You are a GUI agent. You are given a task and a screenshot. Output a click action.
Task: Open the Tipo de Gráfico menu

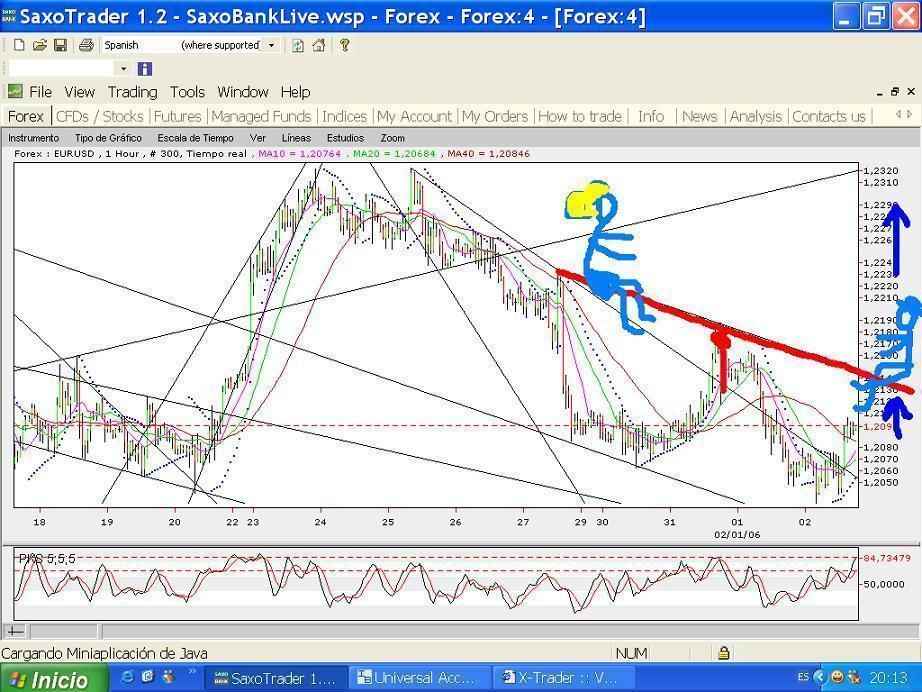(x=108, y=138)
